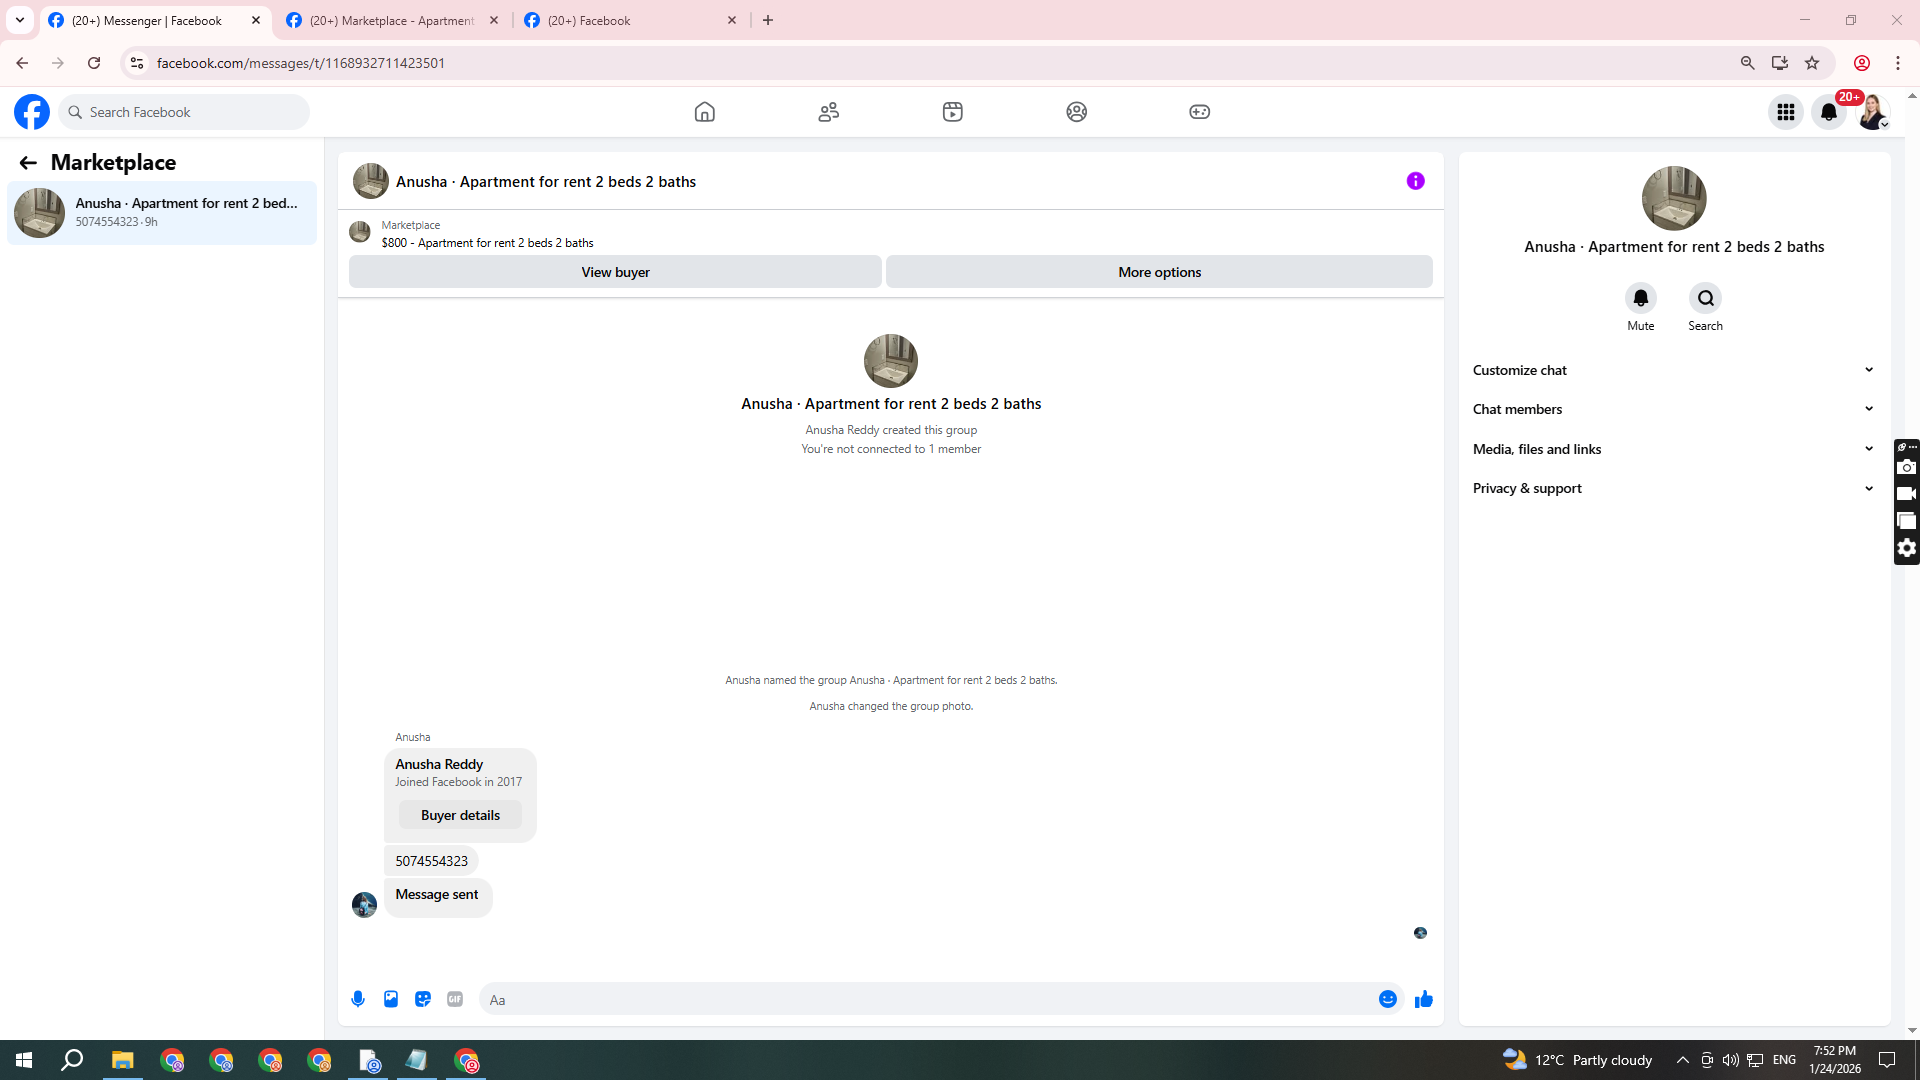
Task: Open Facebook Gaming from top navigation
Action: click(1200, 112)
